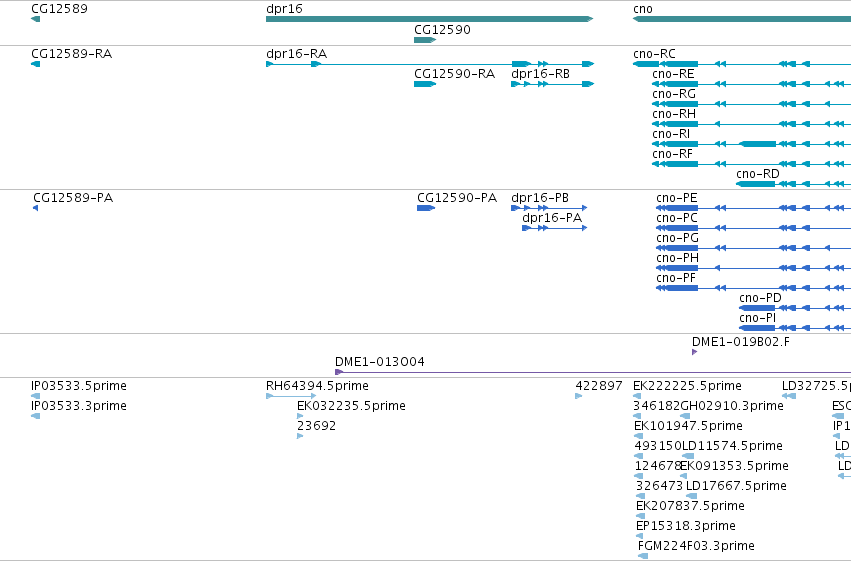Select the cno-RE transcript label
The height and width of the screenshot is (561, 851).
(673, 74)
